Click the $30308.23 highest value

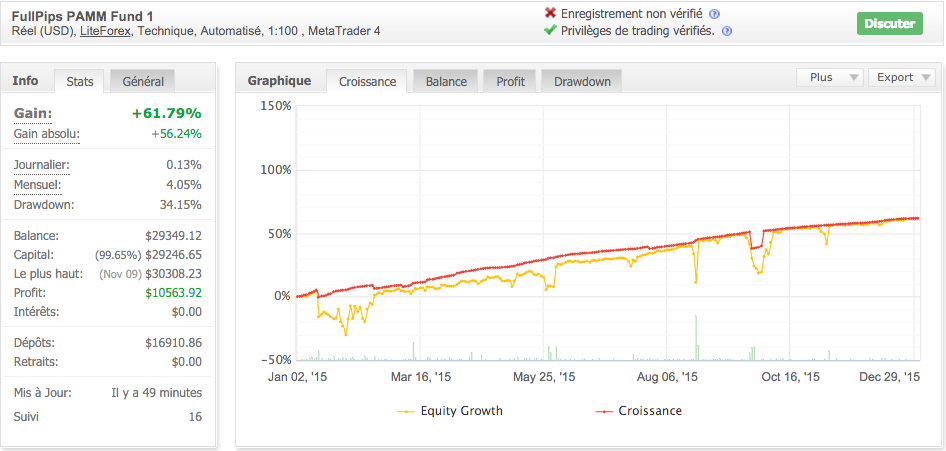[x=173, y=274]
